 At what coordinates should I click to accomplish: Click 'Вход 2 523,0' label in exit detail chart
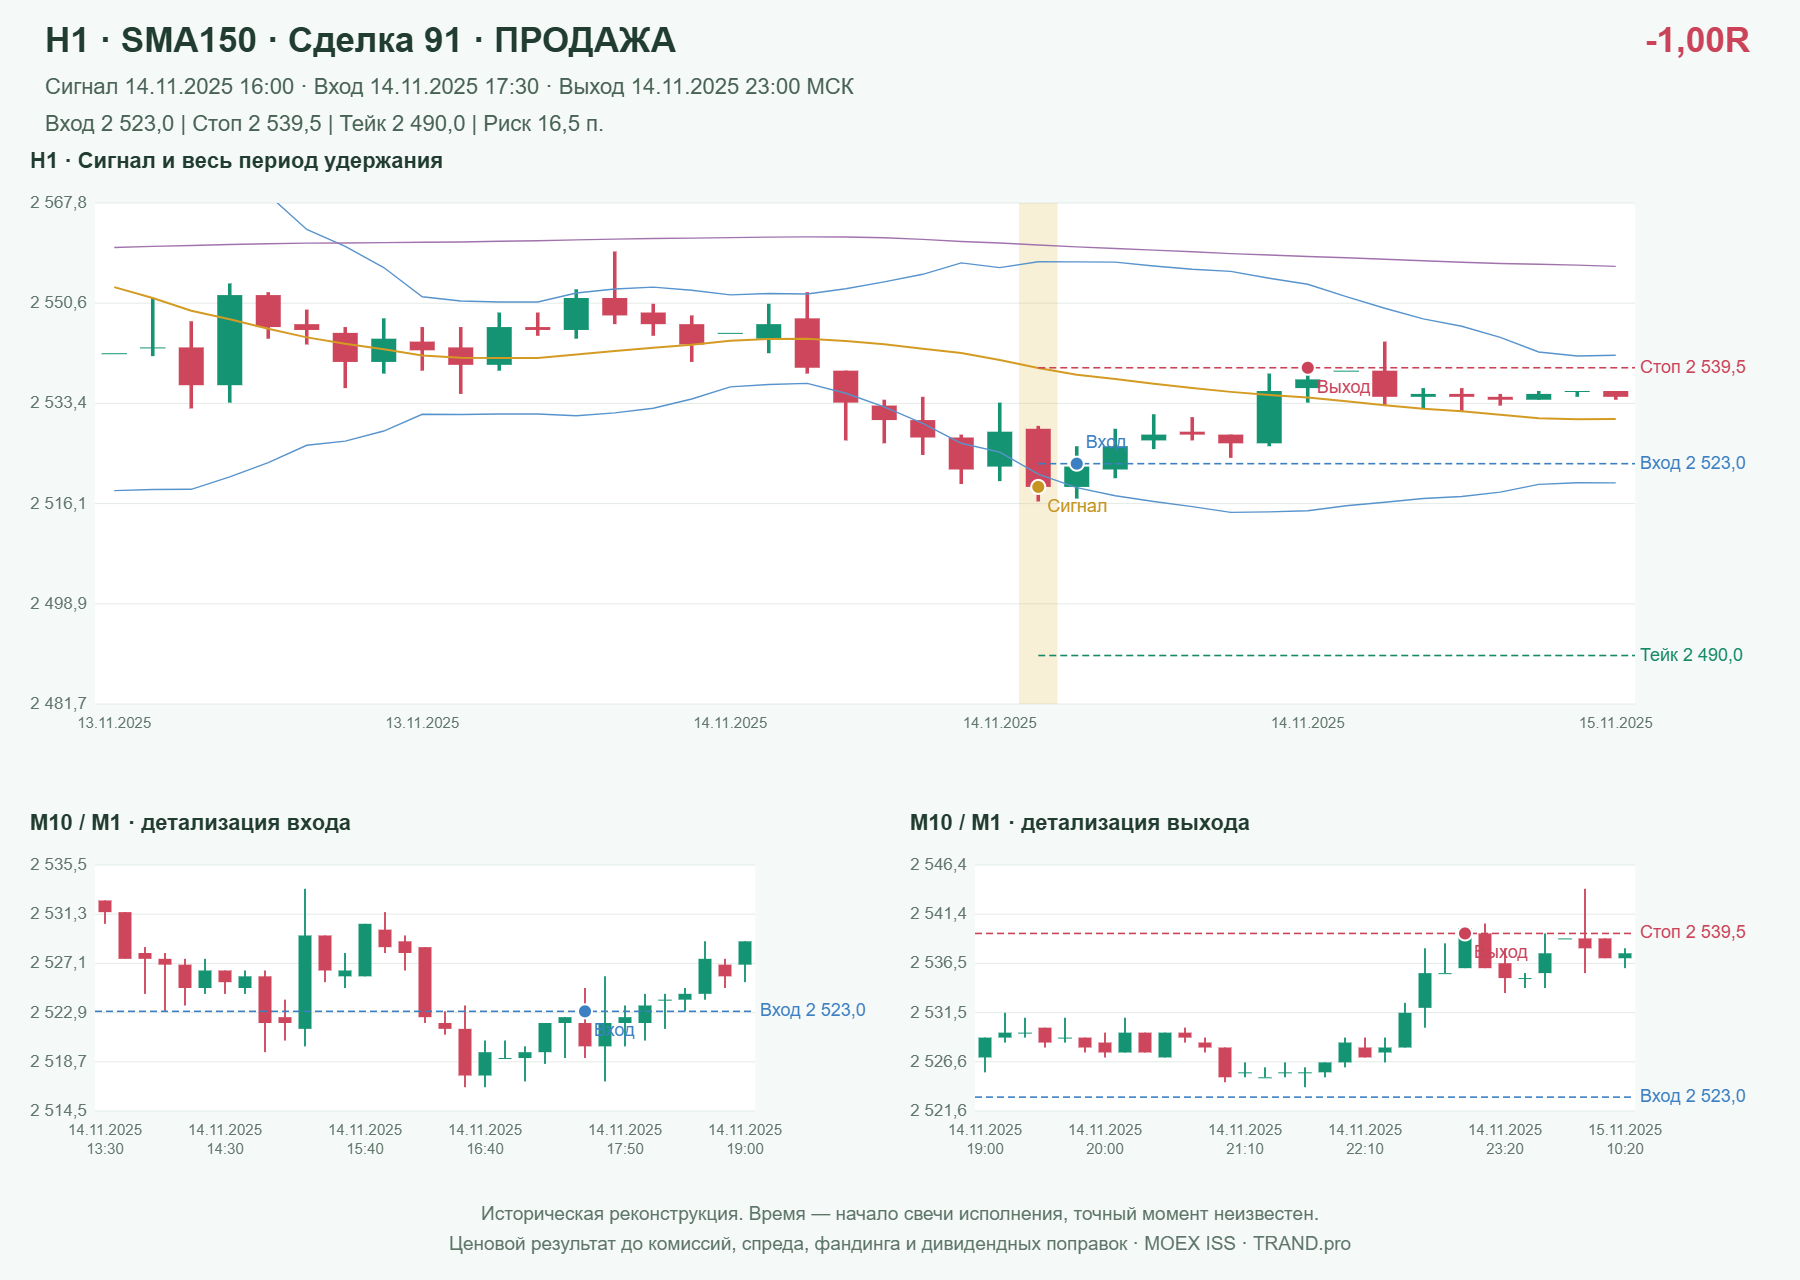pos(1692,1096)
